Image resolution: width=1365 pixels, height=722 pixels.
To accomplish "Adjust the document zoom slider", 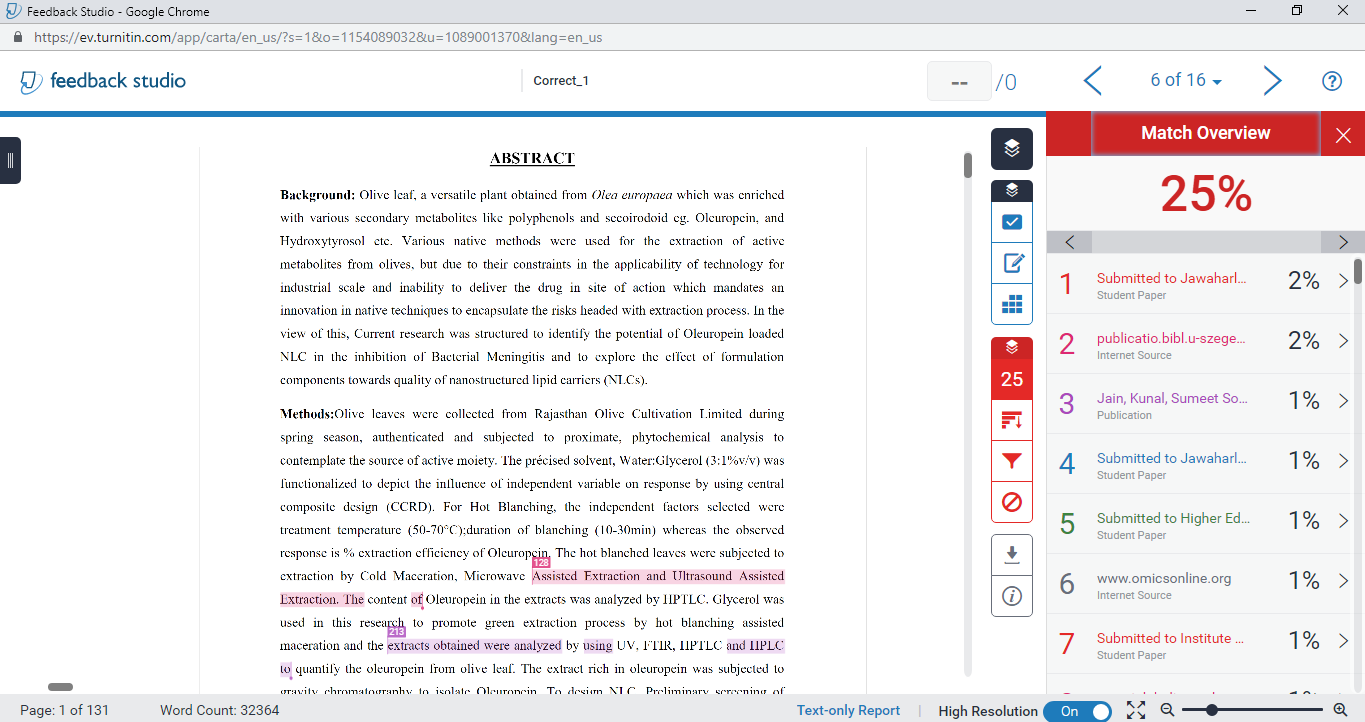I will click(x=1212, y=710).
